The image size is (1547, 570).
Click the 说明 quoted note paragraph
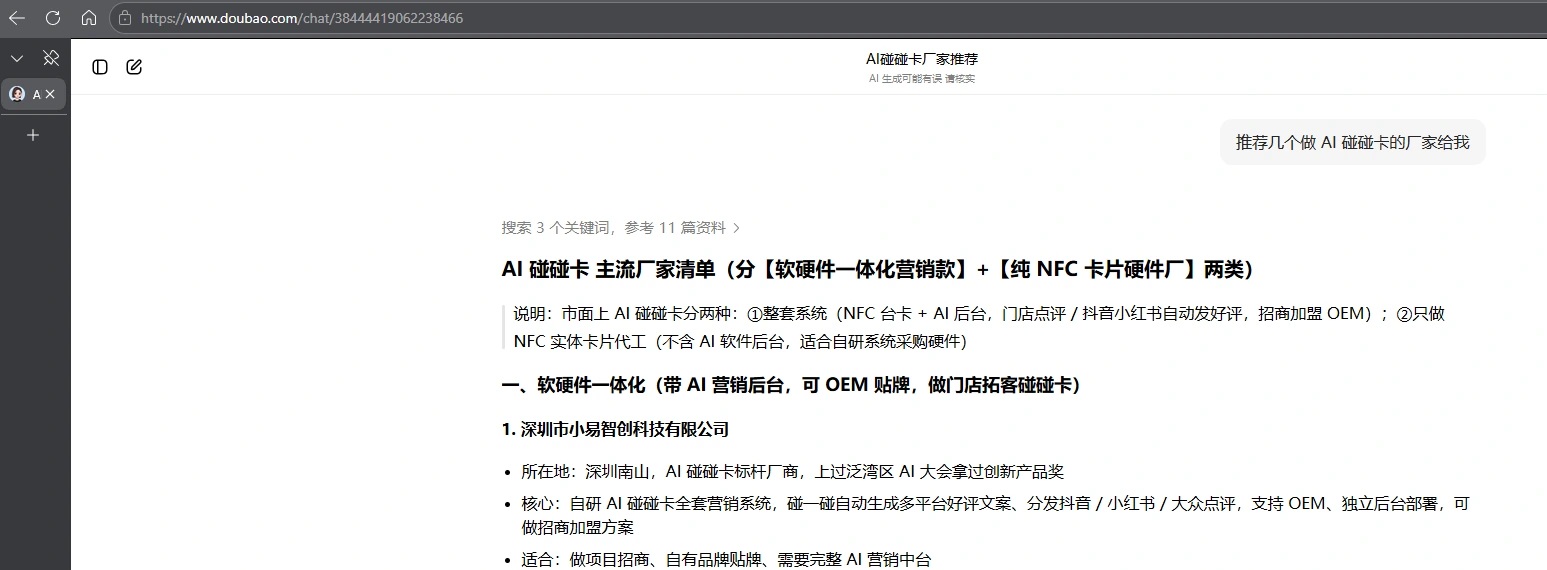pyautogui.click(x=979, y=328)
